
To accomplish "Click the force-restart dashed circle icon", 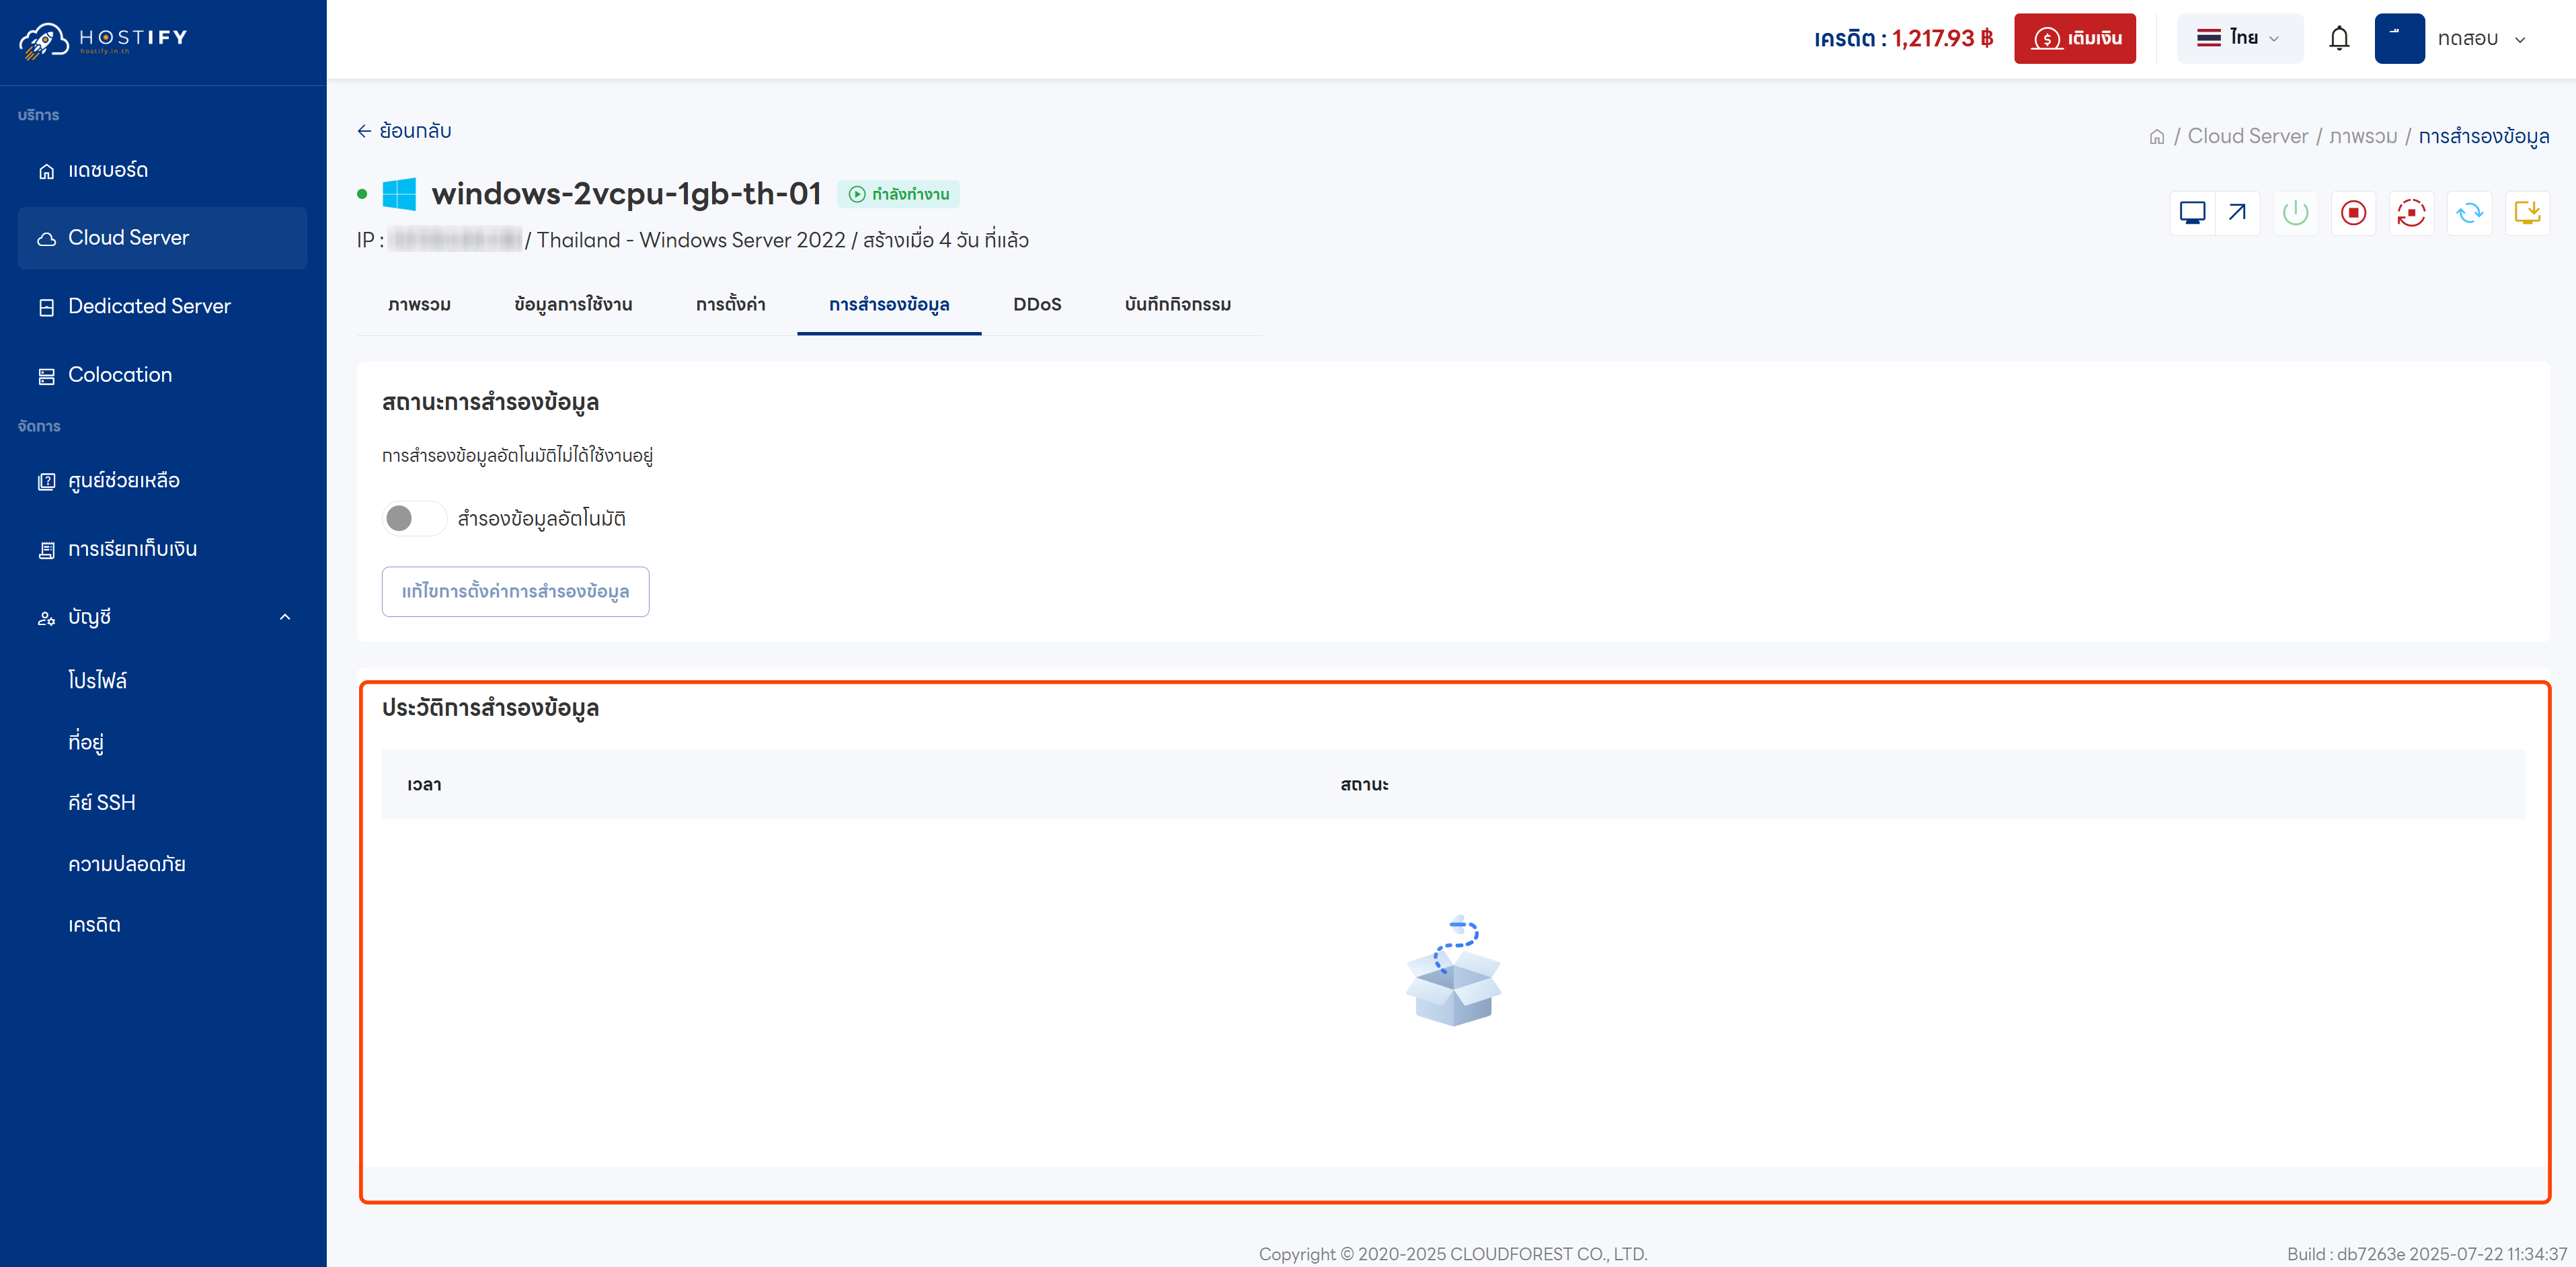I will (2411, 213).
